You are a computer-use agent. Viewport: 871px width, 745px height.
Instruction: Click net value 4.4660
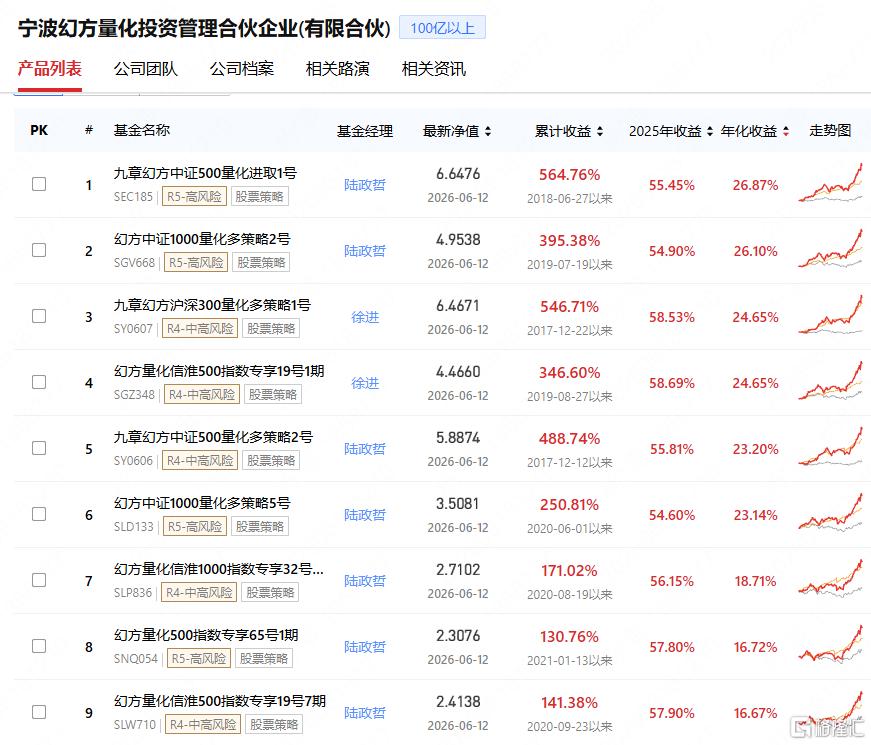[x=458, y=372]
